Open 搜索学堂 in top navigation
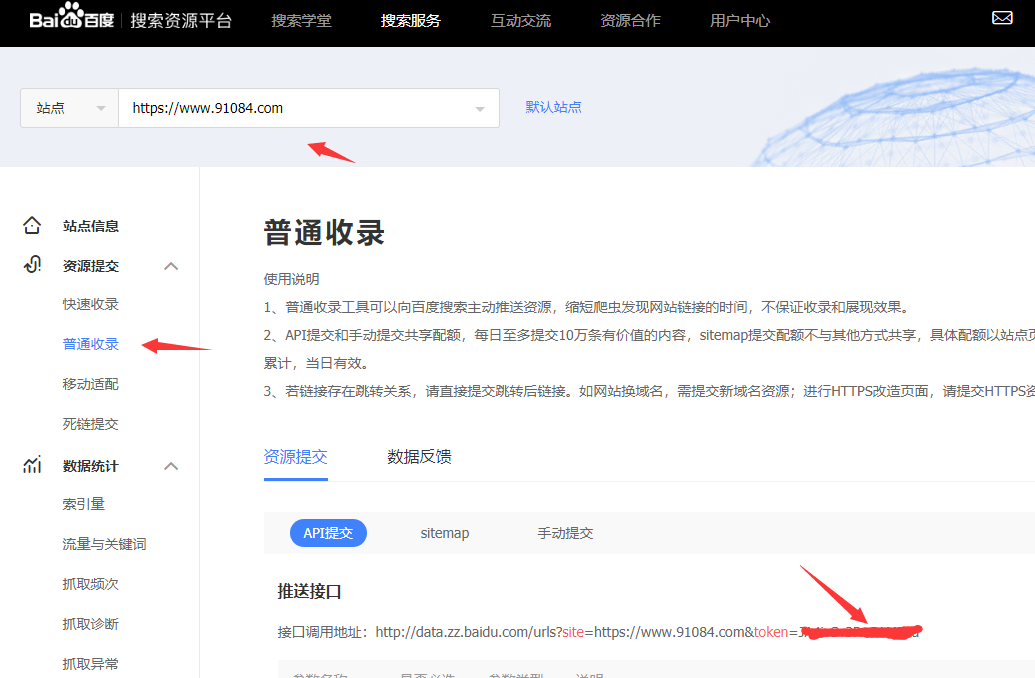The width and height of the screenshot is (1035, 678). coord(301,20)
